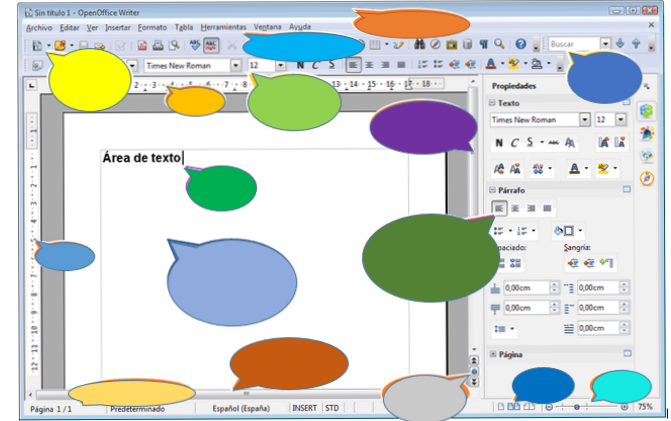Toggle INSERT mode in the status bar
This screenshot has height=421, width=671.
click(304, 408)
